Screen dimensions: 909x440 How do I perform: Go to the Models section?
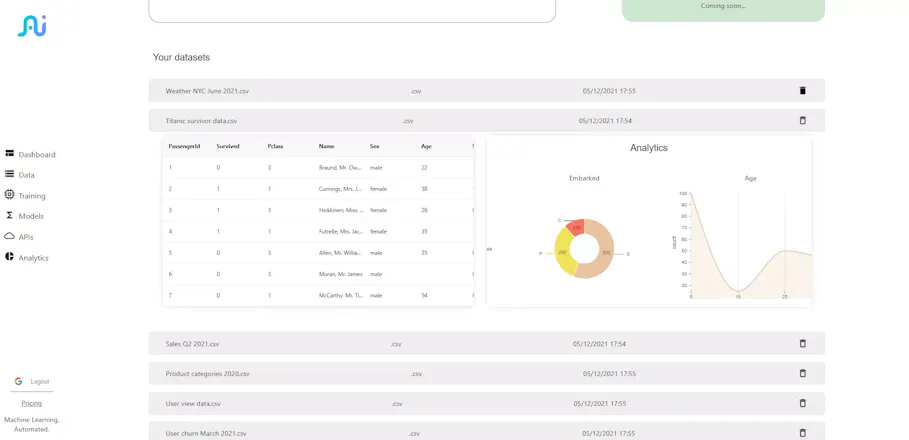point(31,216)
